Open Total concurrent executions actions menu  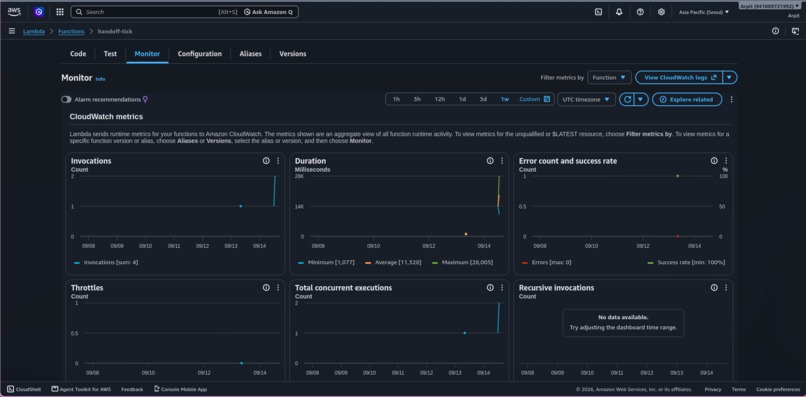(x=502, y=287)
